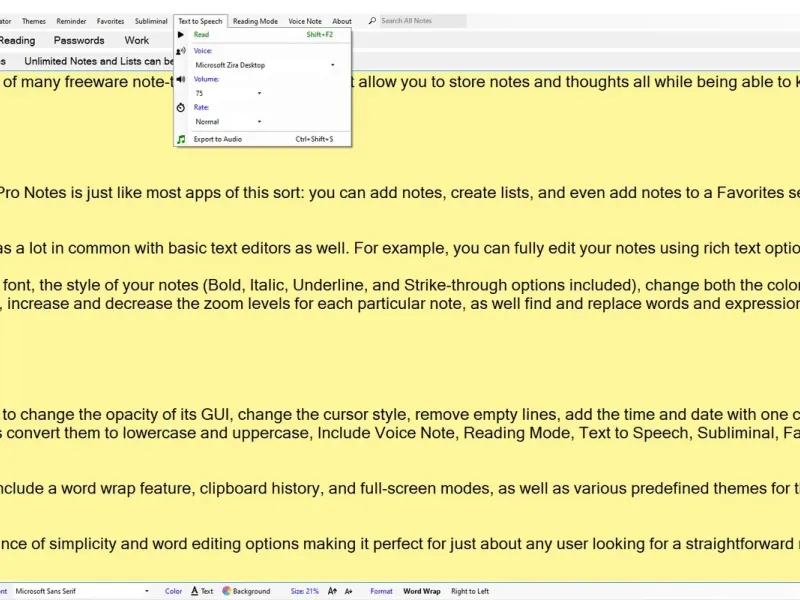Click the Read play icon
The height and width of the screenshot is (600, 800).
181,35
